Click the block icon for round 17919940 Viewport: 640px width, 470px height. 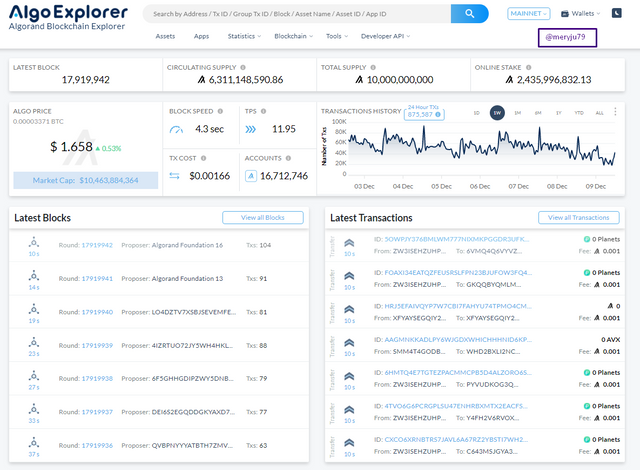pos(34,309)
